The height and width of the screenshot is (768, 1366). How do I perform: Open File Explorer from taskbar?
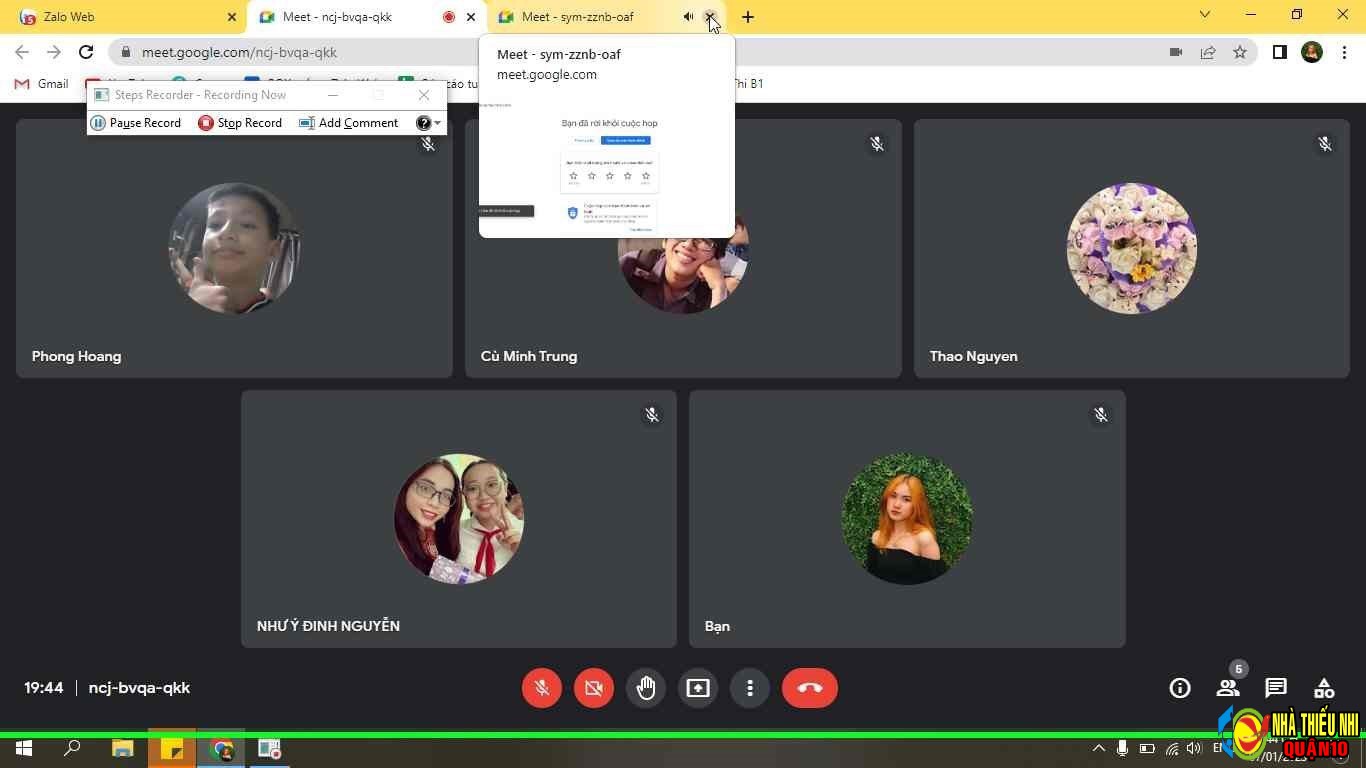click(123, 748)
